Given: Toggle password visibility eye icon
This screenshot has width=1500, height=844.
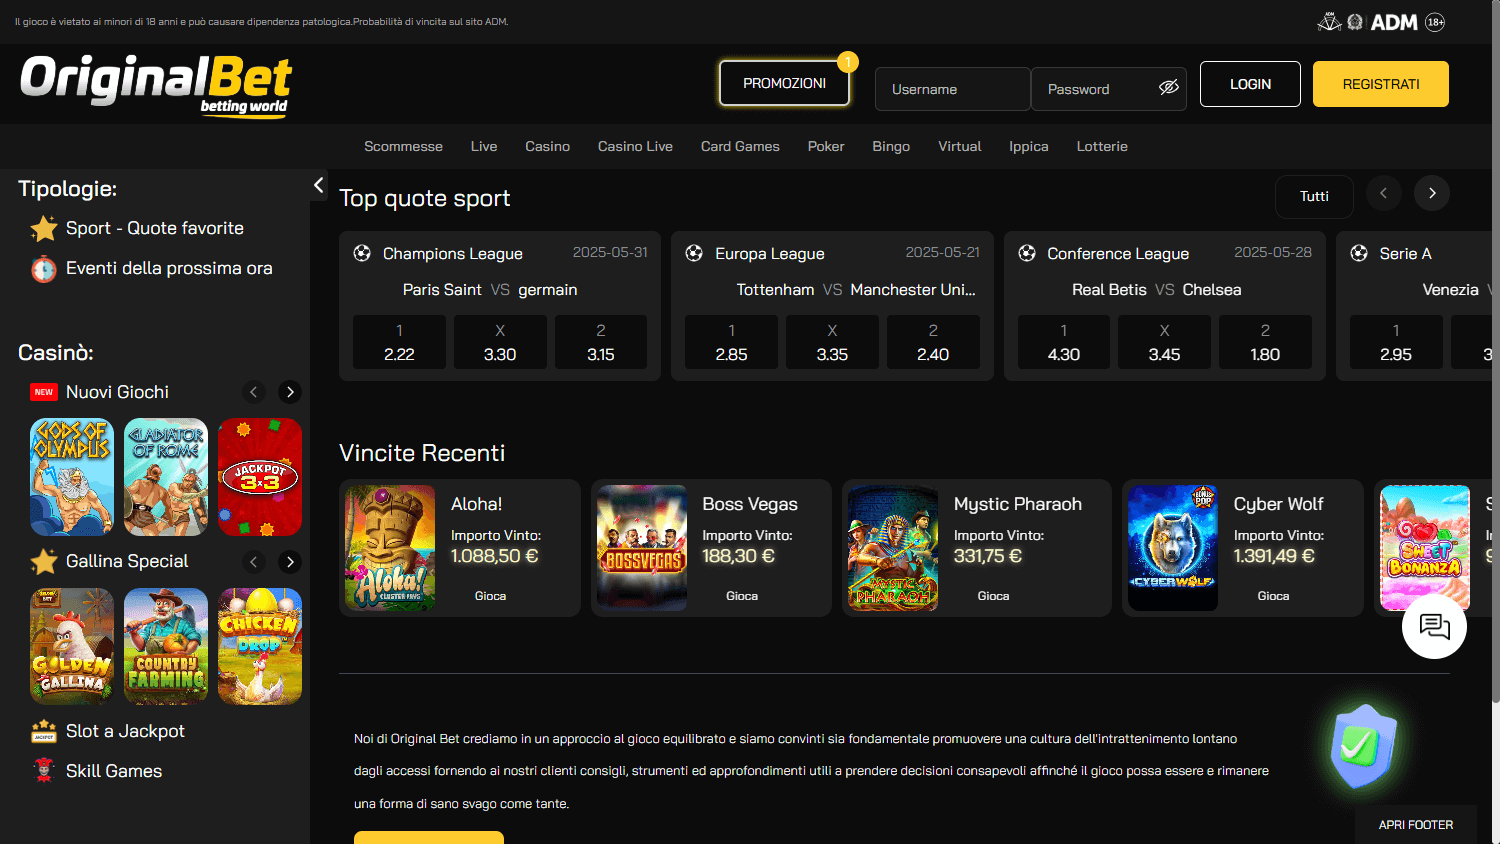Looking at the screenshot, I should [1168, 88].
